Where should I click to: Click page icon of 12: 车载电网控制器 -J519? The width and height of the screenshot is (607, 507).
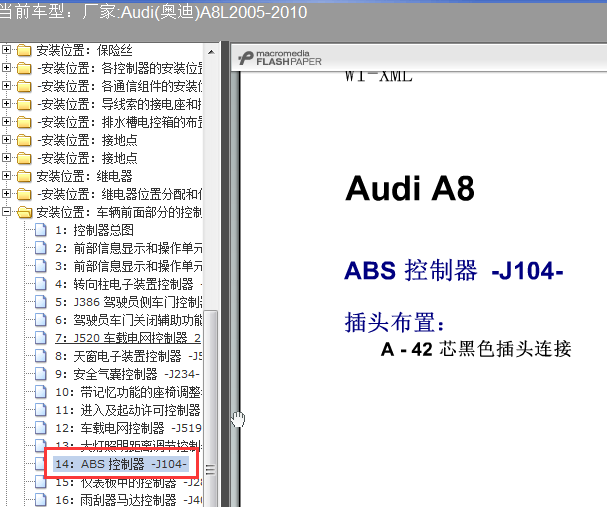(41, 428)
